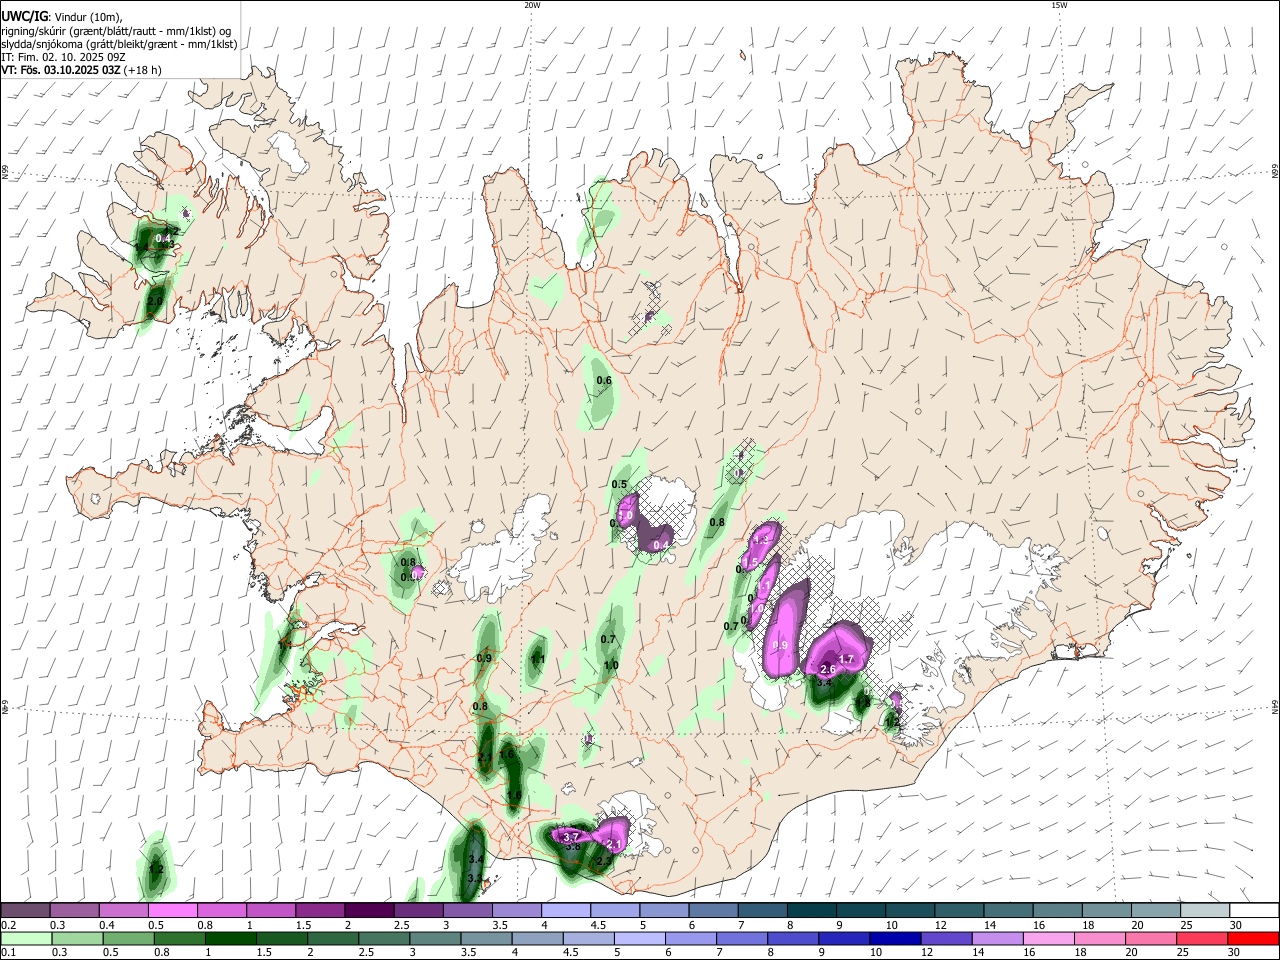This screenshot has height=960, width=1280.
Task: Click the 'UWC/IG: Vindur (10m)' title text
Action: (61, 16)
